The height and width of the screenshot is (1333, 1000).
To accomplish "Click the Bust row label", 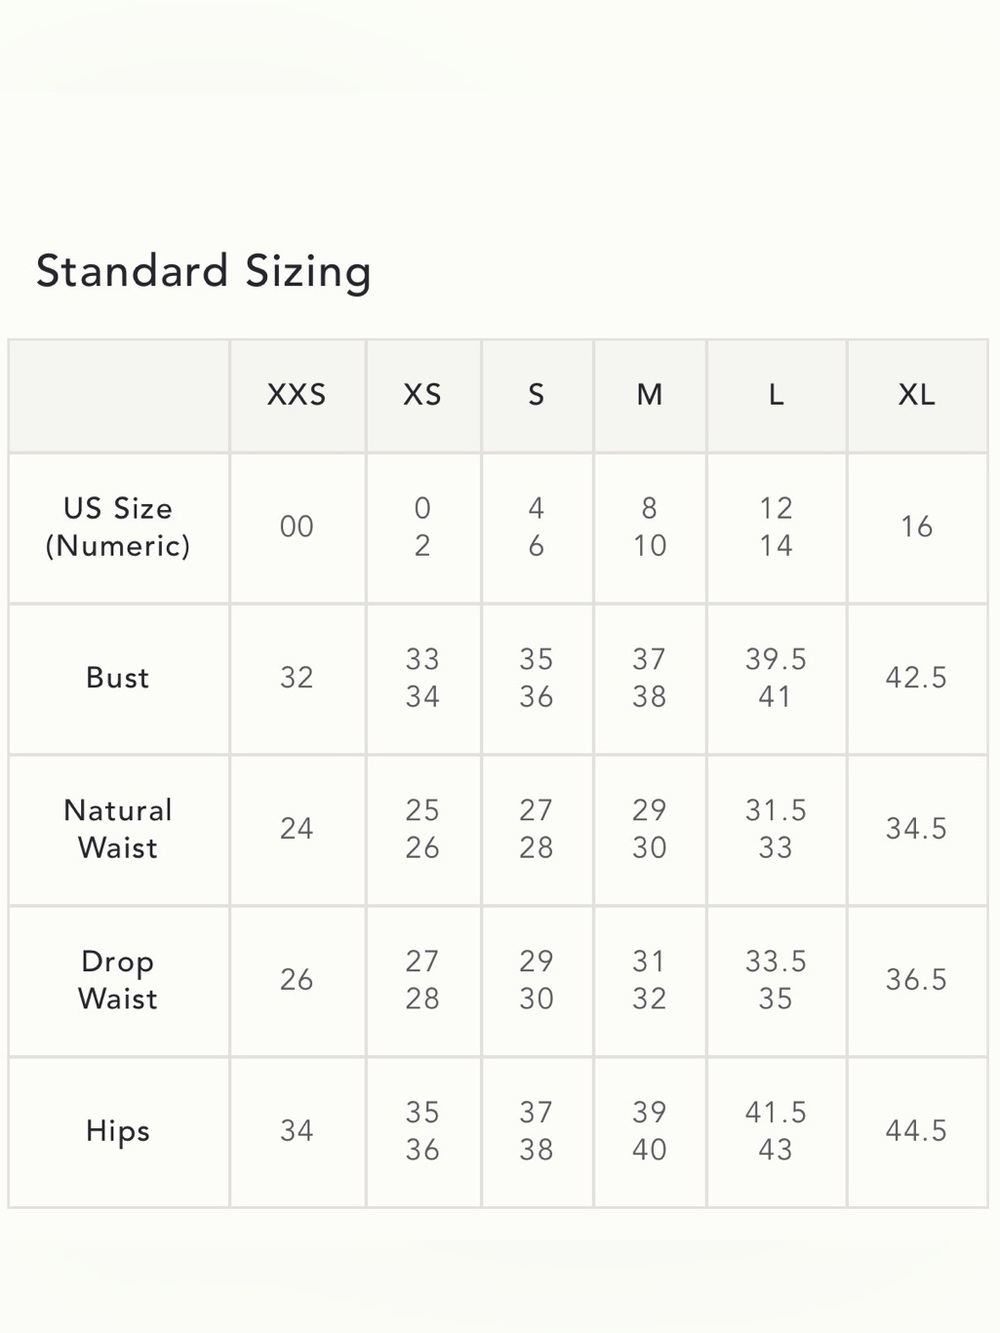I will click(x=118, y=678).
